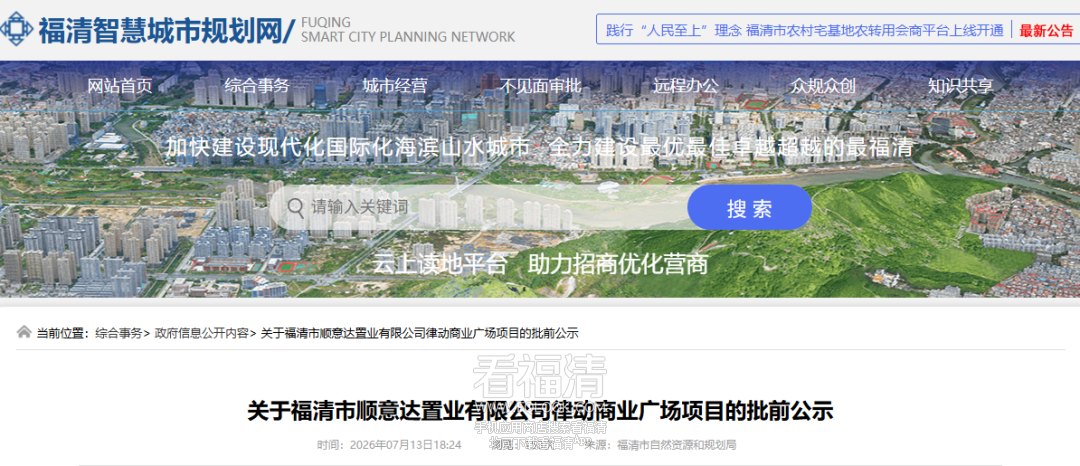The image size is (1080, 466).
Task: Click the timestamp 2026年07月13日18:24
Action: click(x=408, y=445)
